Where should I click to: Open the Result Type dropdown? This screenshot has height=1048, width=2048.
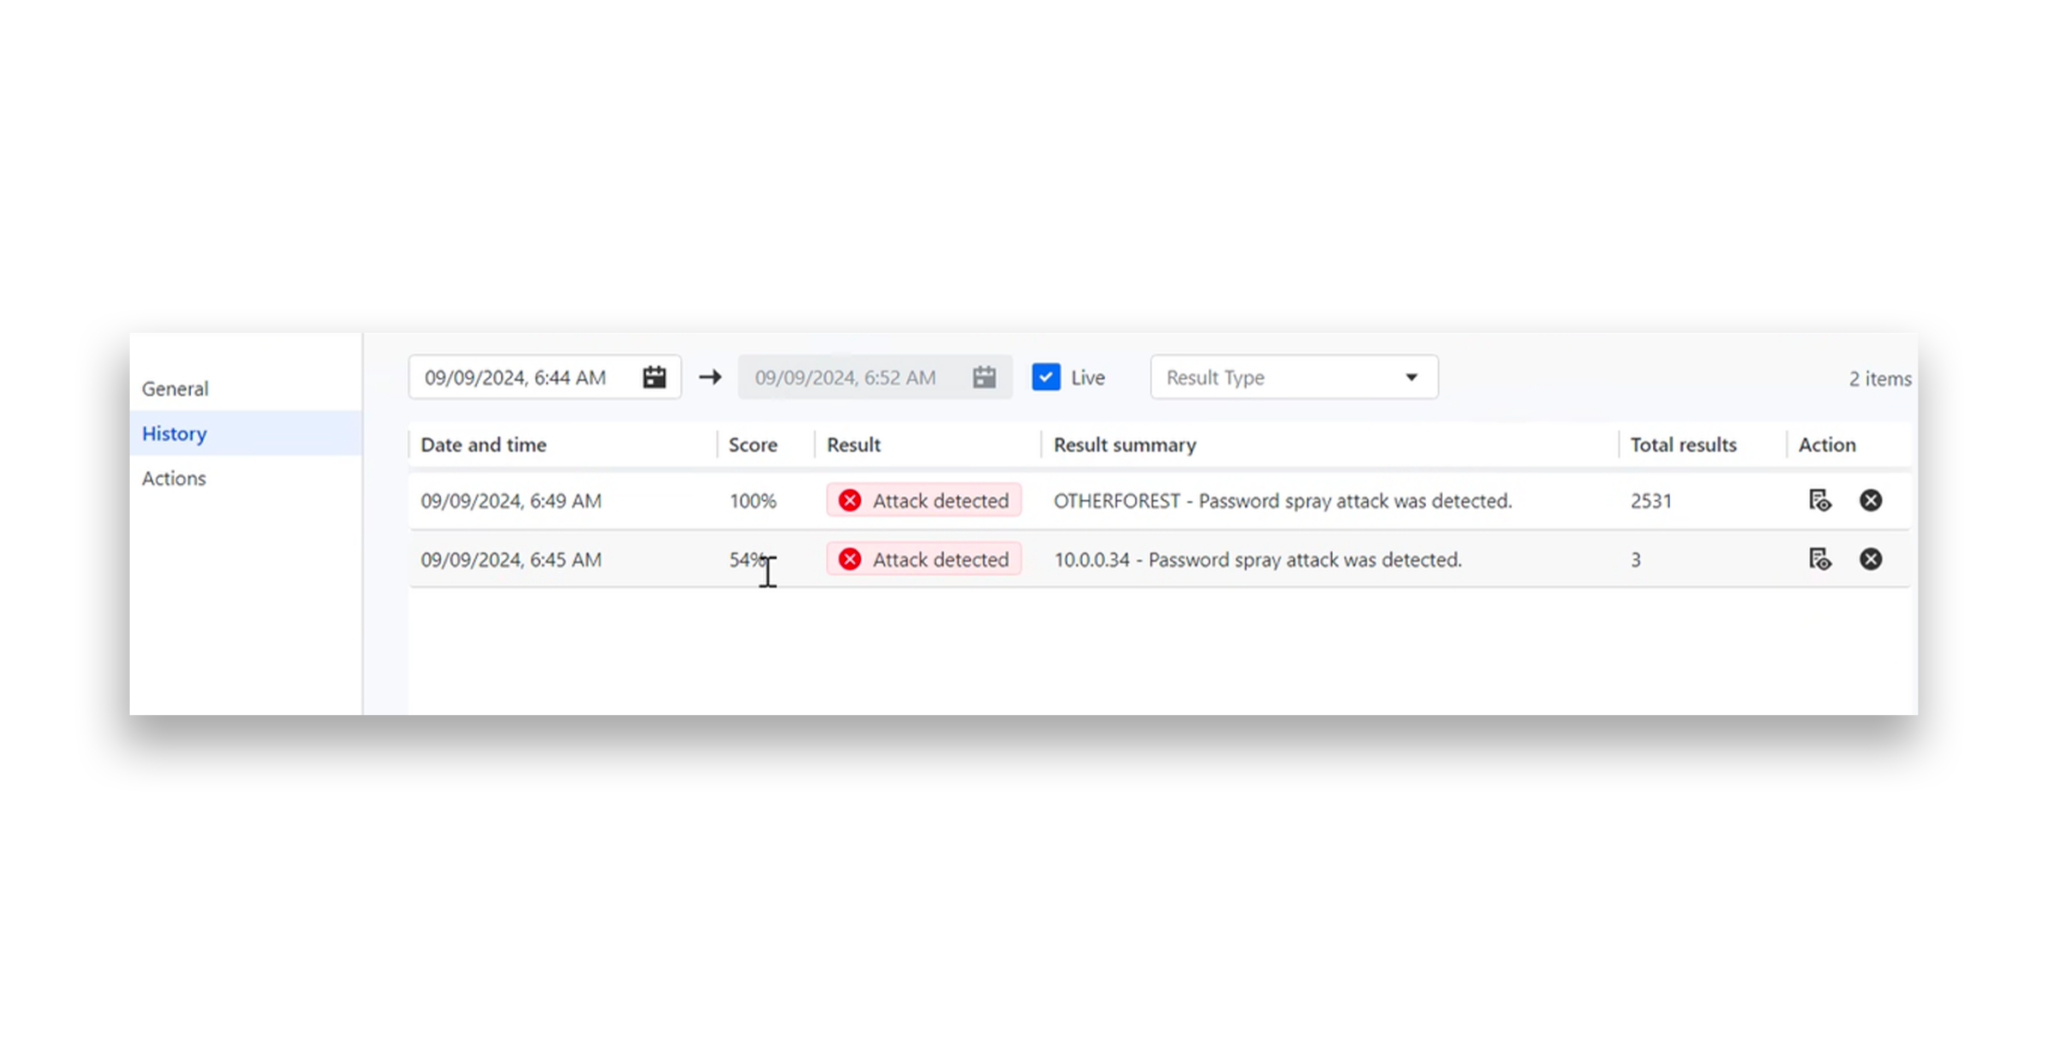pos(1293,377)
